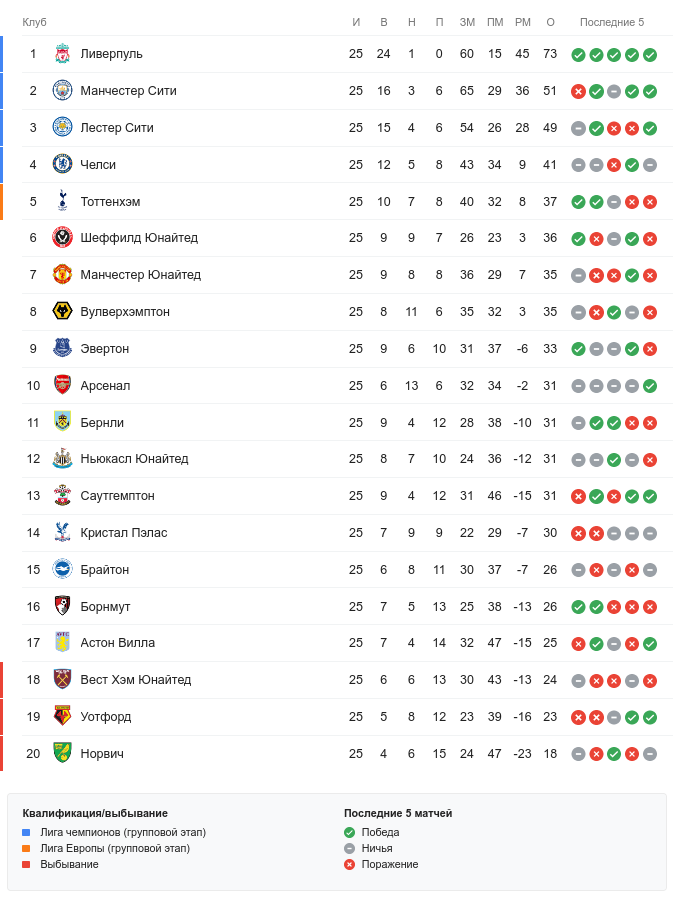Click Liverpool's most recent match result icon
673x897 pixels.
pos(650,55)
